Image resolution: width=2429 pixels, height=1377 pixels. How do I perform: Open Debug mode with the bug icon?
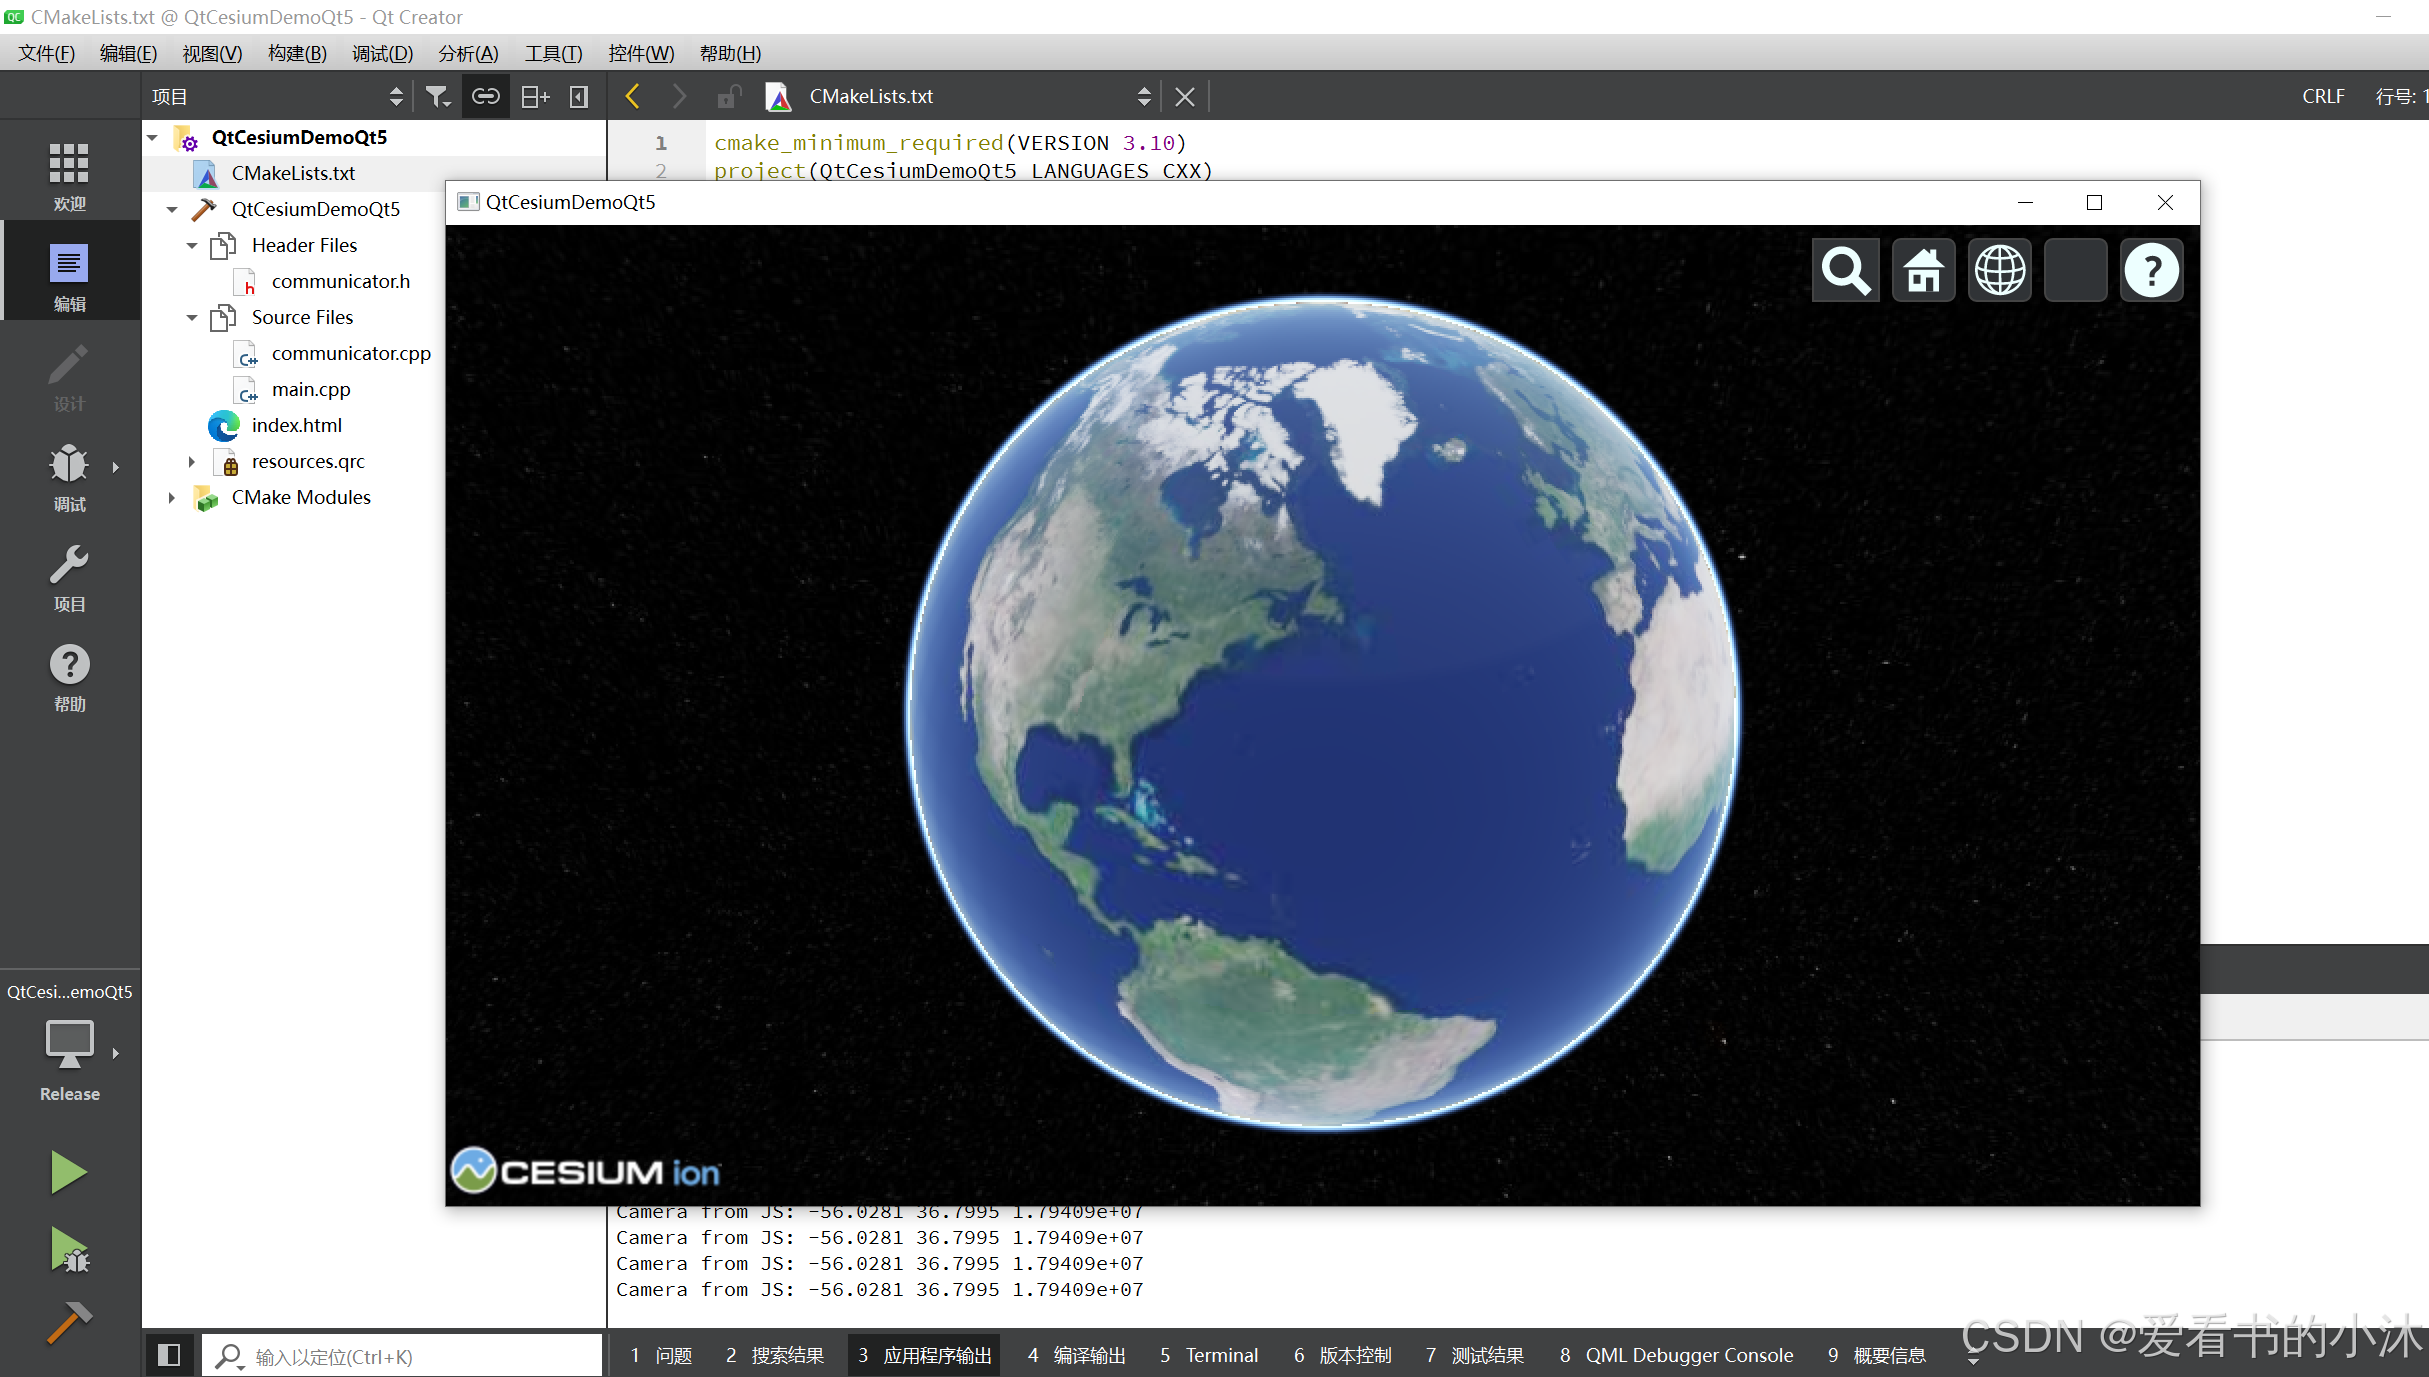[x=69, y=476]
